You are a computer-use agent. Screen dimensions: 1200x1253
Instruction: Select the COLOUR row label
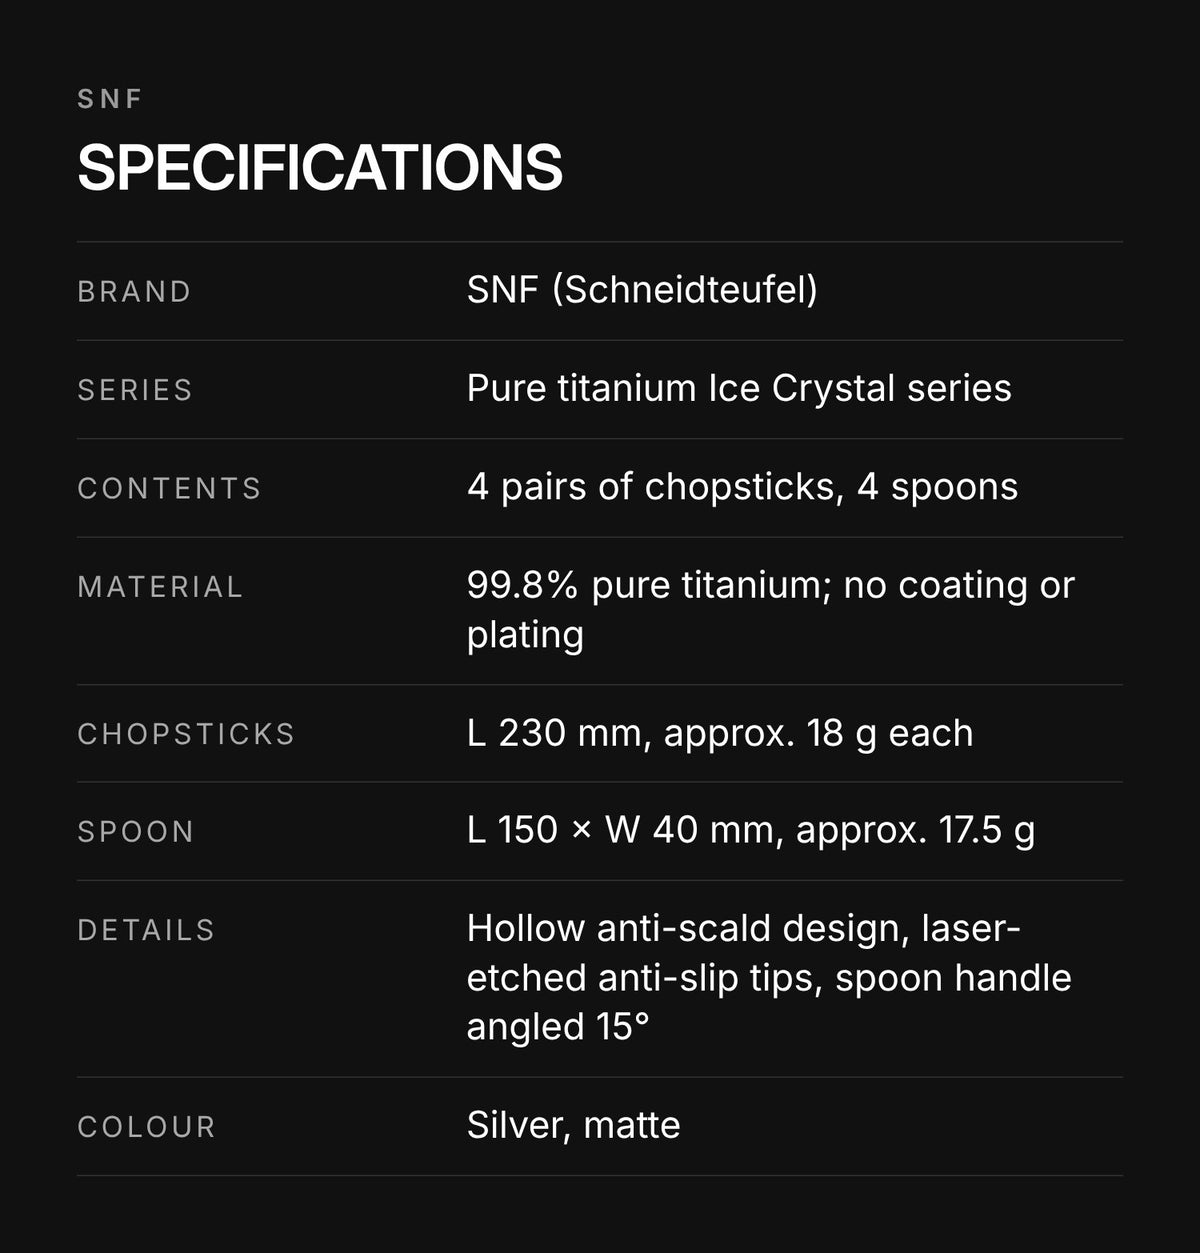pyautogui.click(x=146, y=1127)
